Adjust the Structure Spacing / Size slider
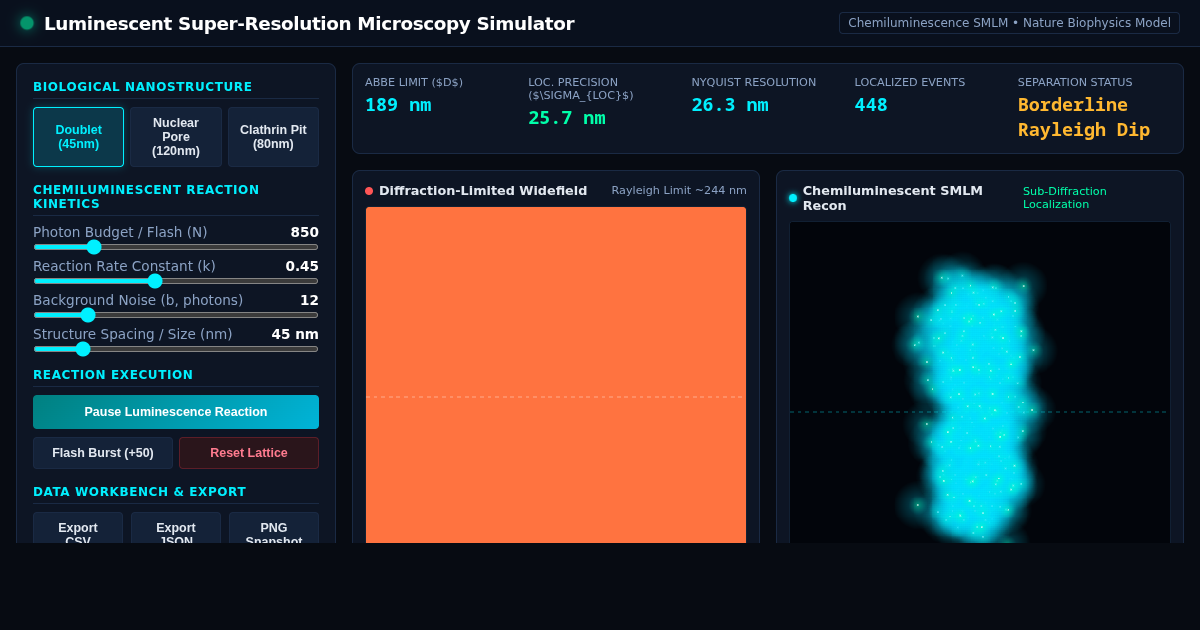The height and width of the screenshot is (630, 1200). [176, 349]
